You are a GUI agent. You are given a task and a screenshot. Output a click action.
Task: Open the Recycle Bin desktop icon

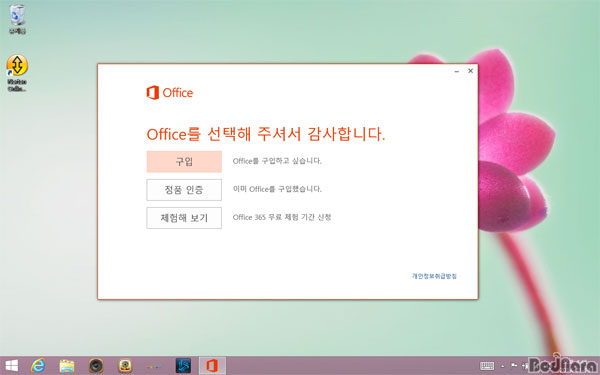(x=17, y=19)
